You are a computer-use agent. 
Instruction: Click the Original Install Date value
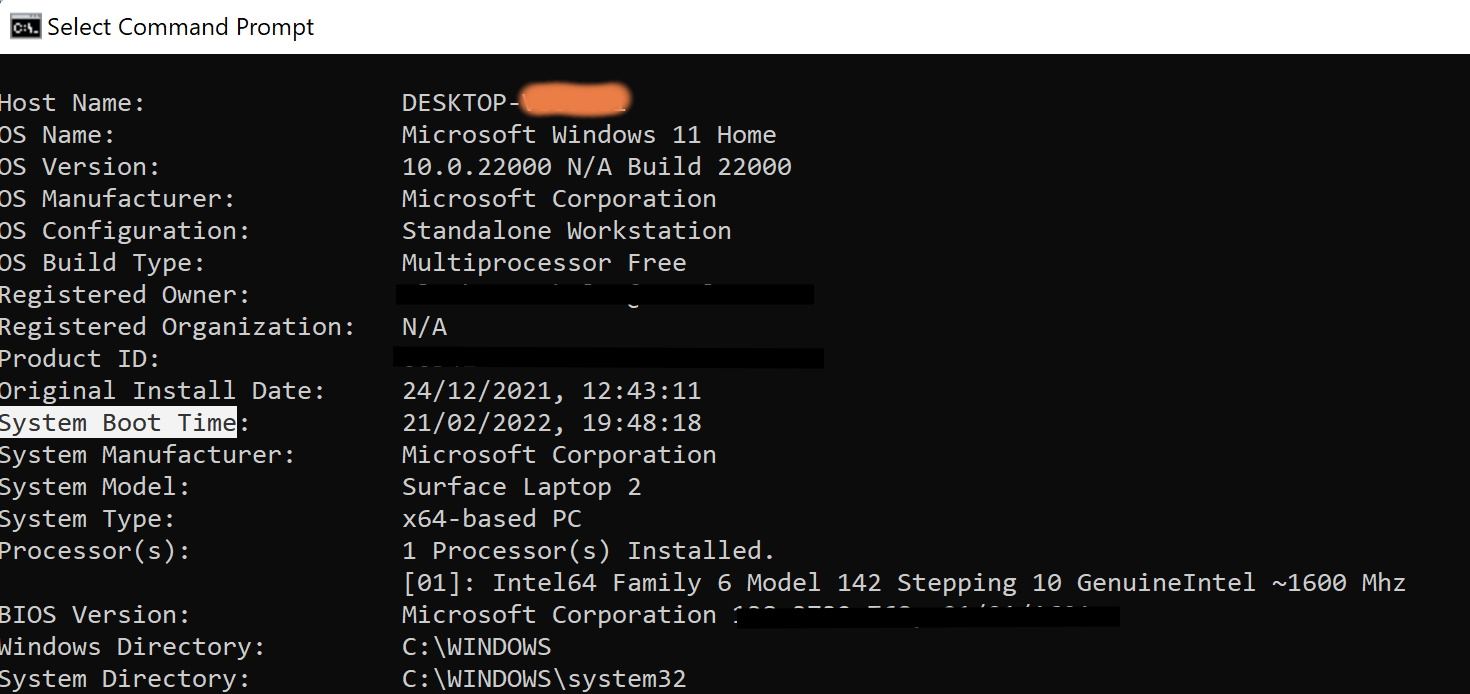(551, 391)
